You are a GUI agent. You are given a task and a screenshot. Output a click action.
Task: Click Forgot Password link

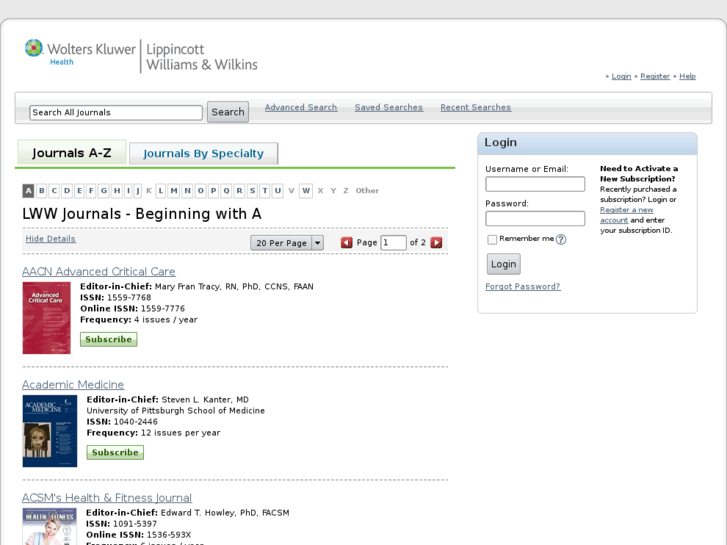tap(523, 287)
